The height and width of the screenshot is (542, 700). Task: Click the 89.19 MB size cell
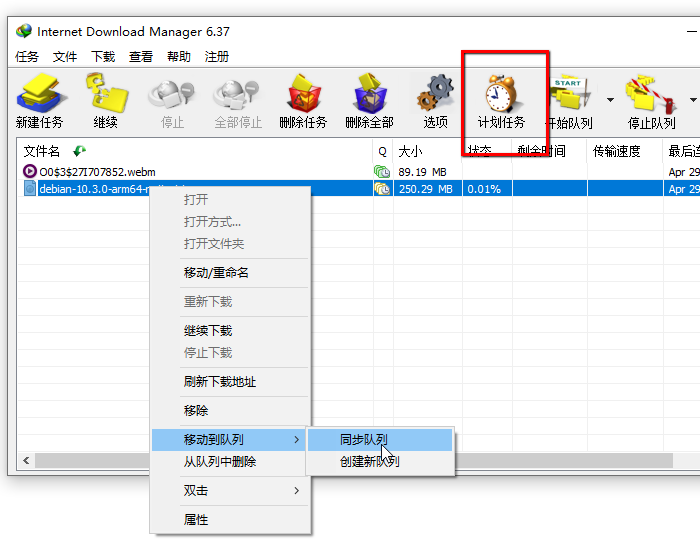[x=422, y=172]
